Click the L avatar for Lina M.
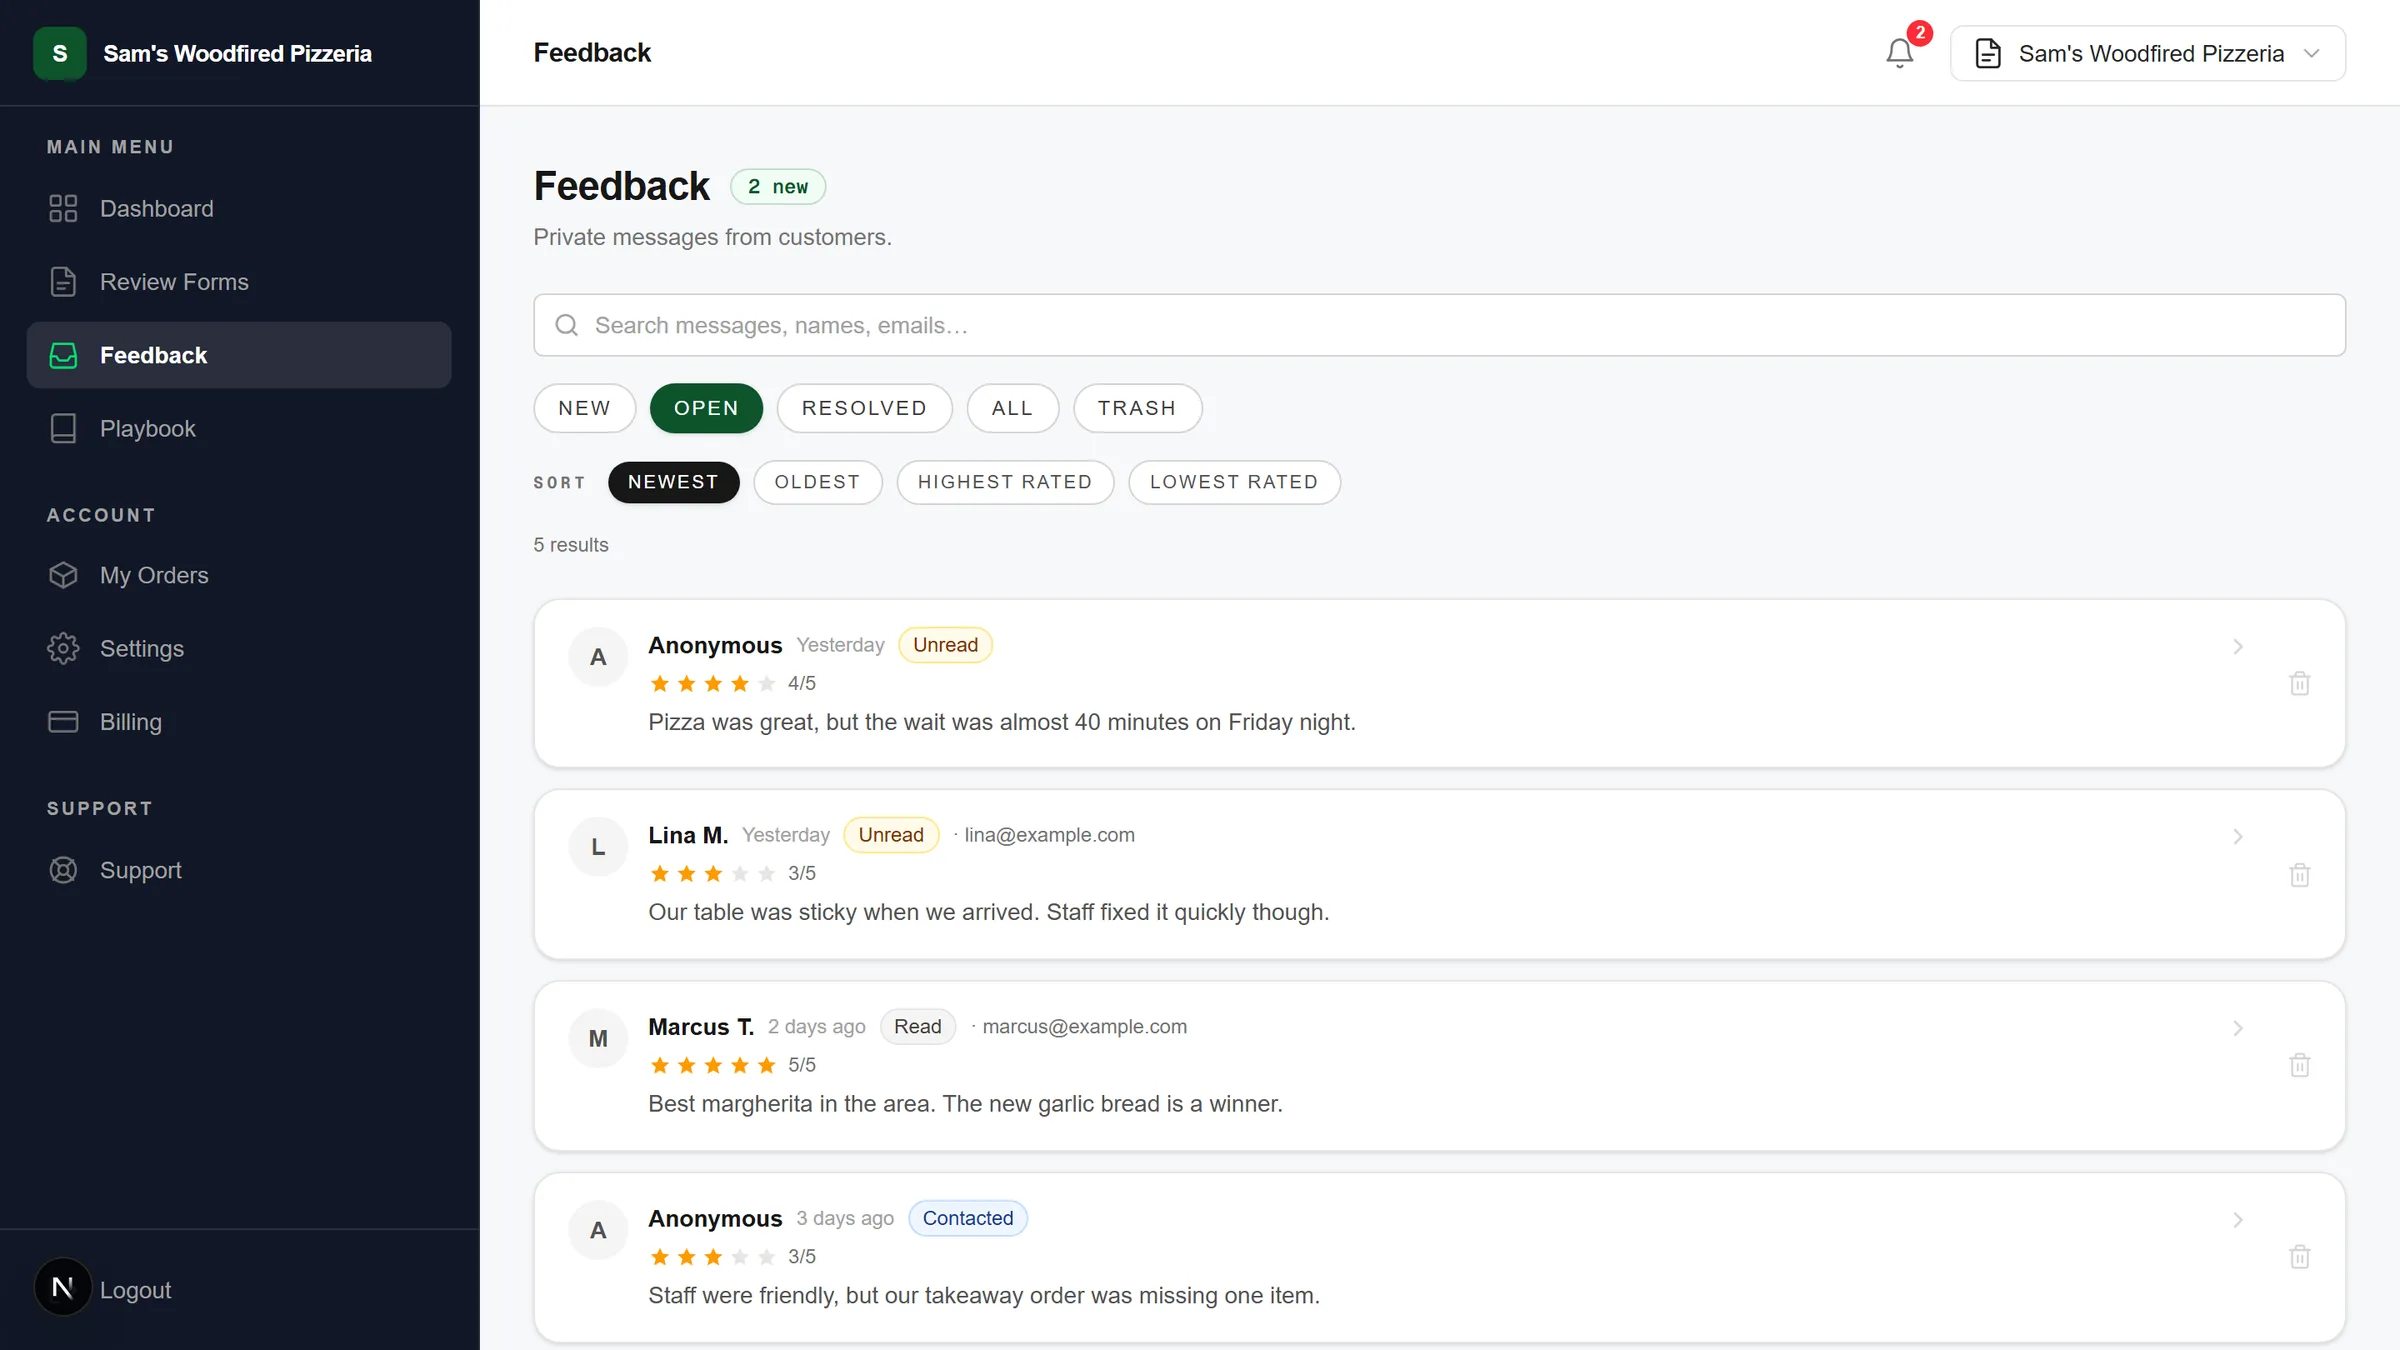 (x=598, y=847)
